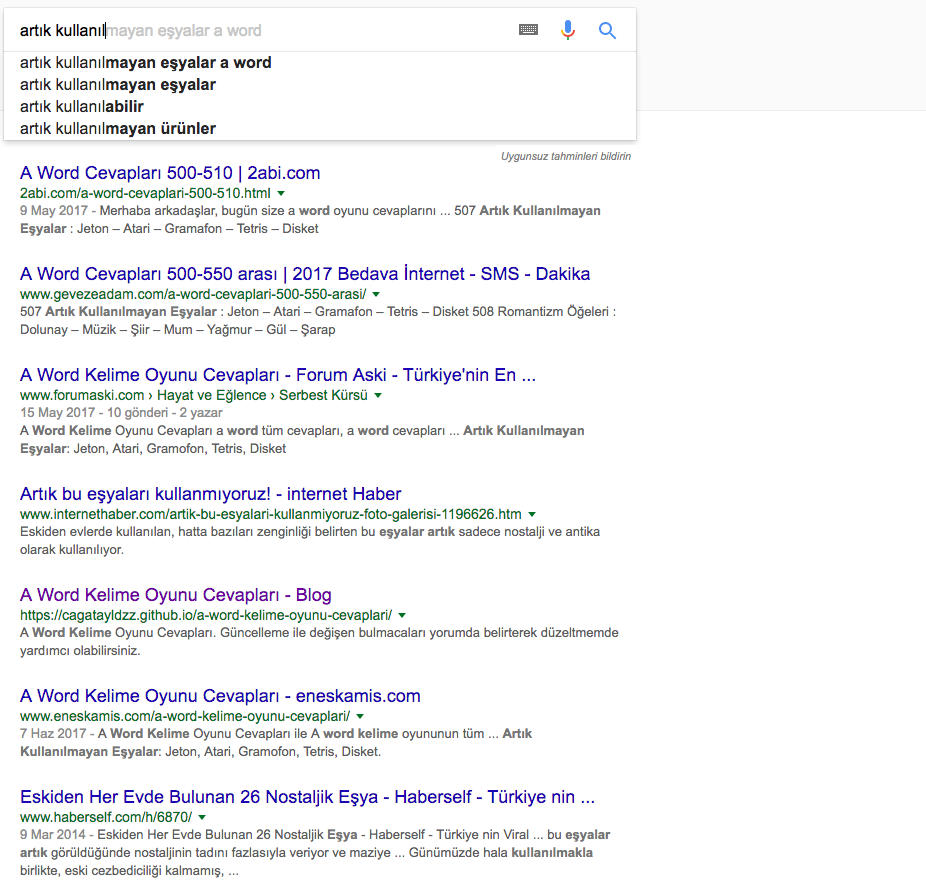Click the '15 May 2017 - 10 gönderi - 2 yazar' line
Screen dimensions: 926x886
[x=121, y=412]
